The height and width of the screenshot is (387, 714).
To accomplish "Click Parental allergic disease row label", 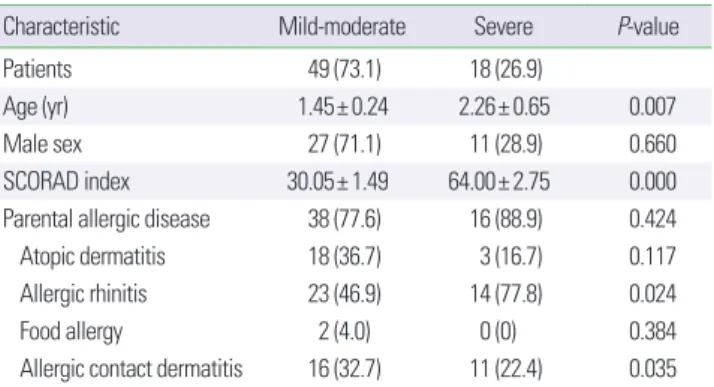I will [107, 219].
